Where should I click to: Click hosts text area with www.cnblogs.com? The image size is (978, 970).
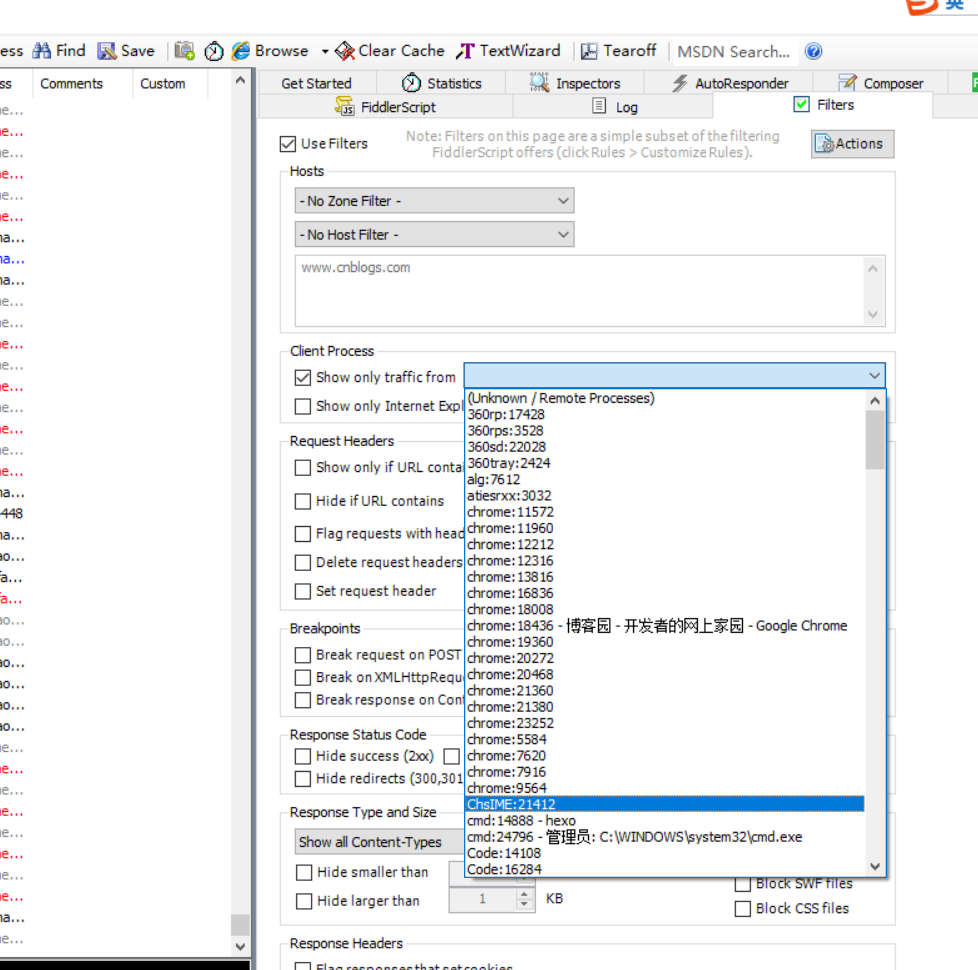tap(580, 291)
